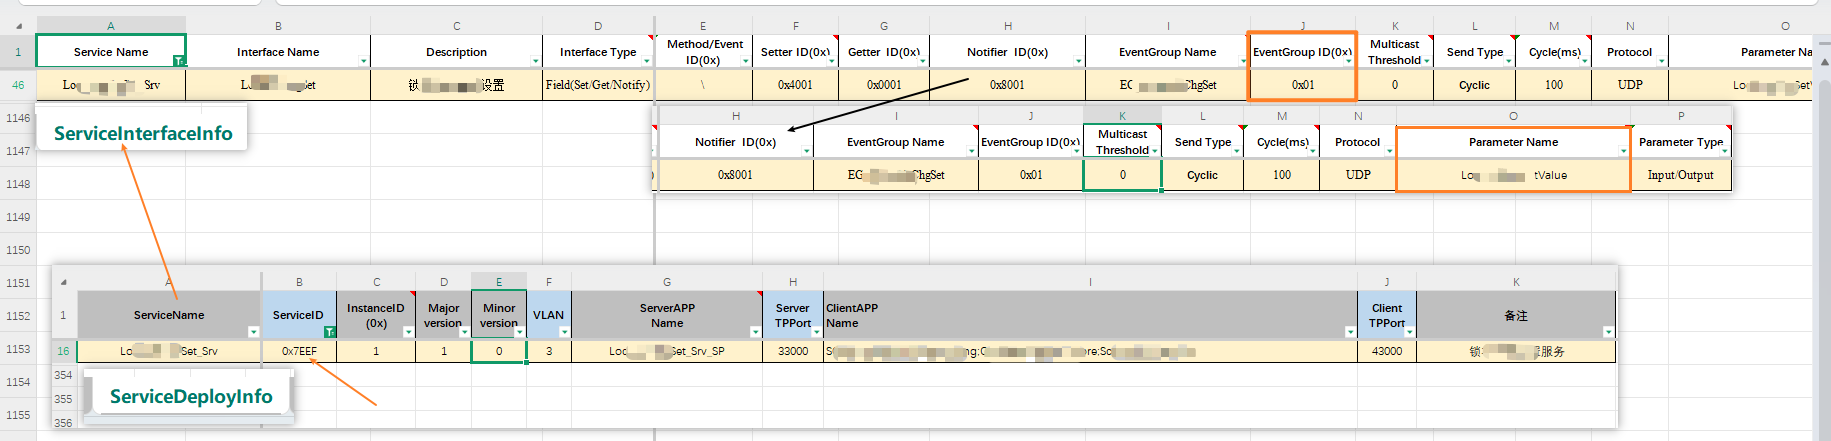Click the Minor version value 0 cell
1831x441 pixels.
pos(499,351)
